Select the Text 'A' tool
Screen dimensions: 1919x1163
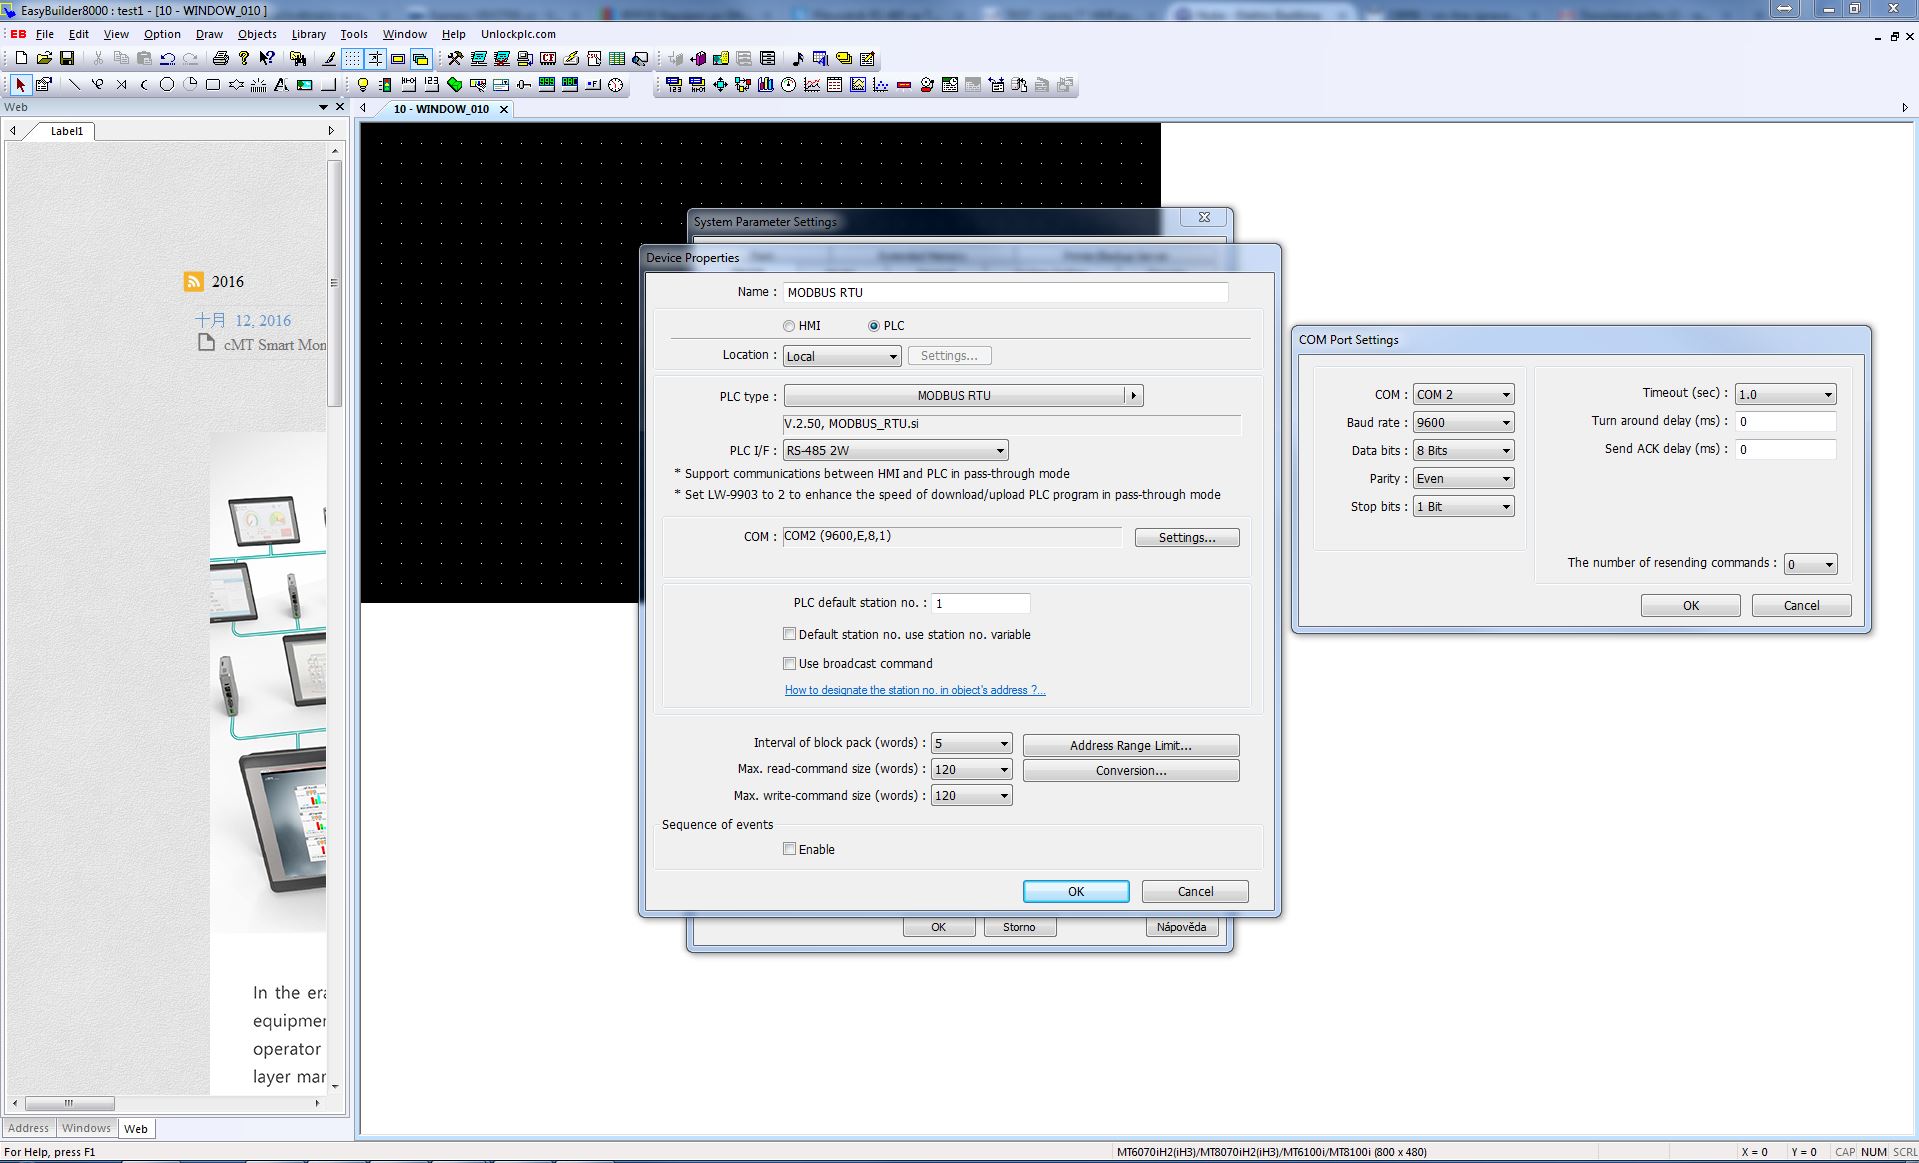pos(281,85)
